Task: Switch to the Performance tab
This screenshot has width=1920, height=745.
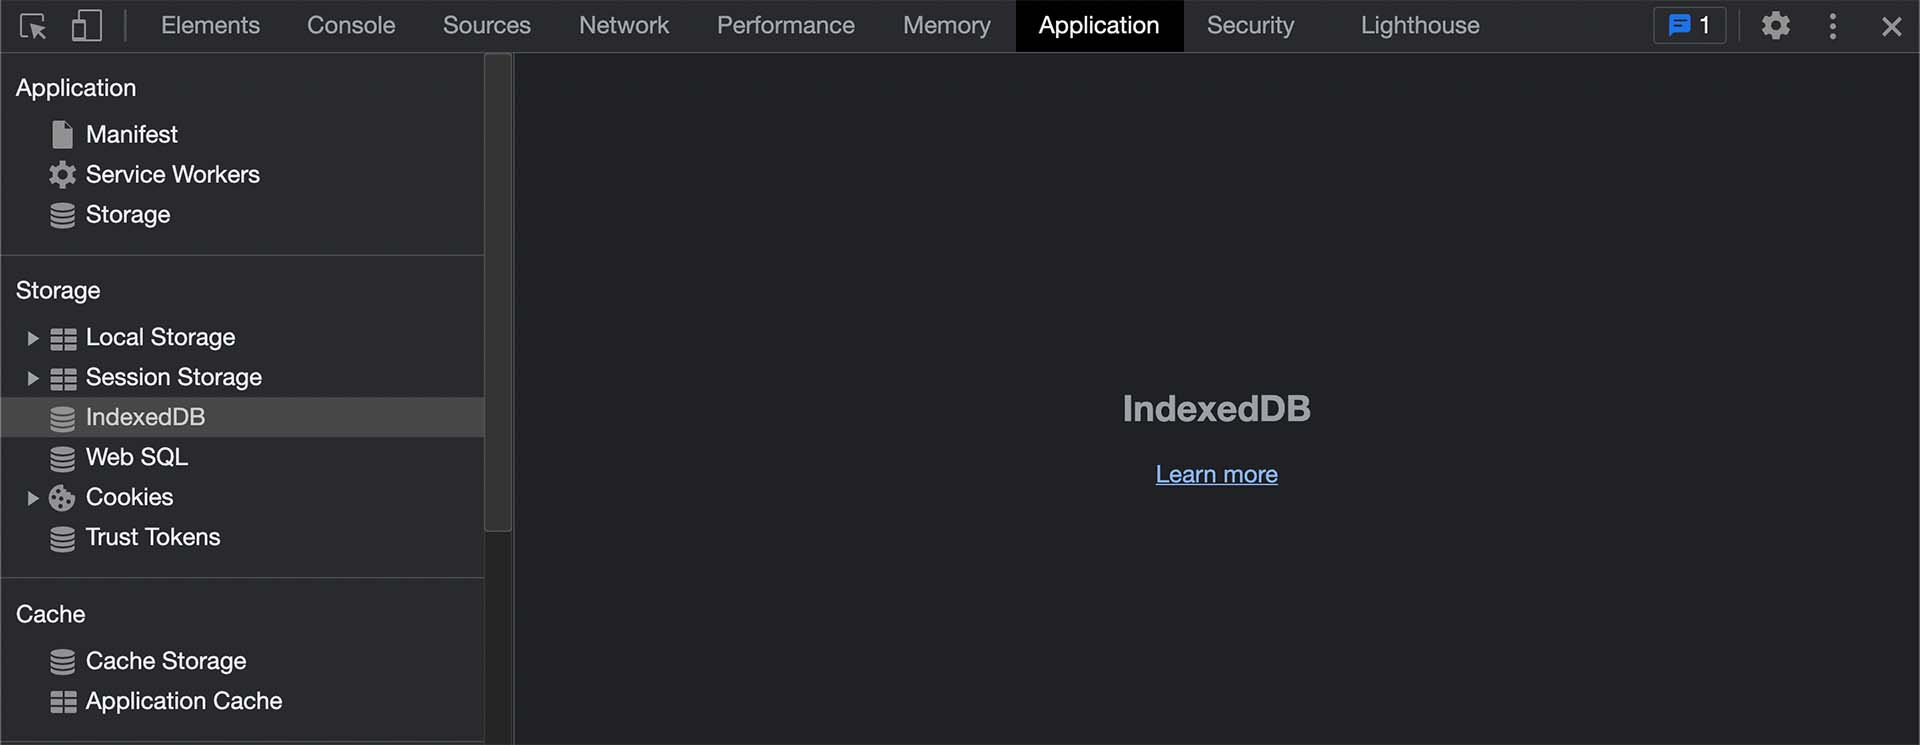Action: click(x=786, y=26)
